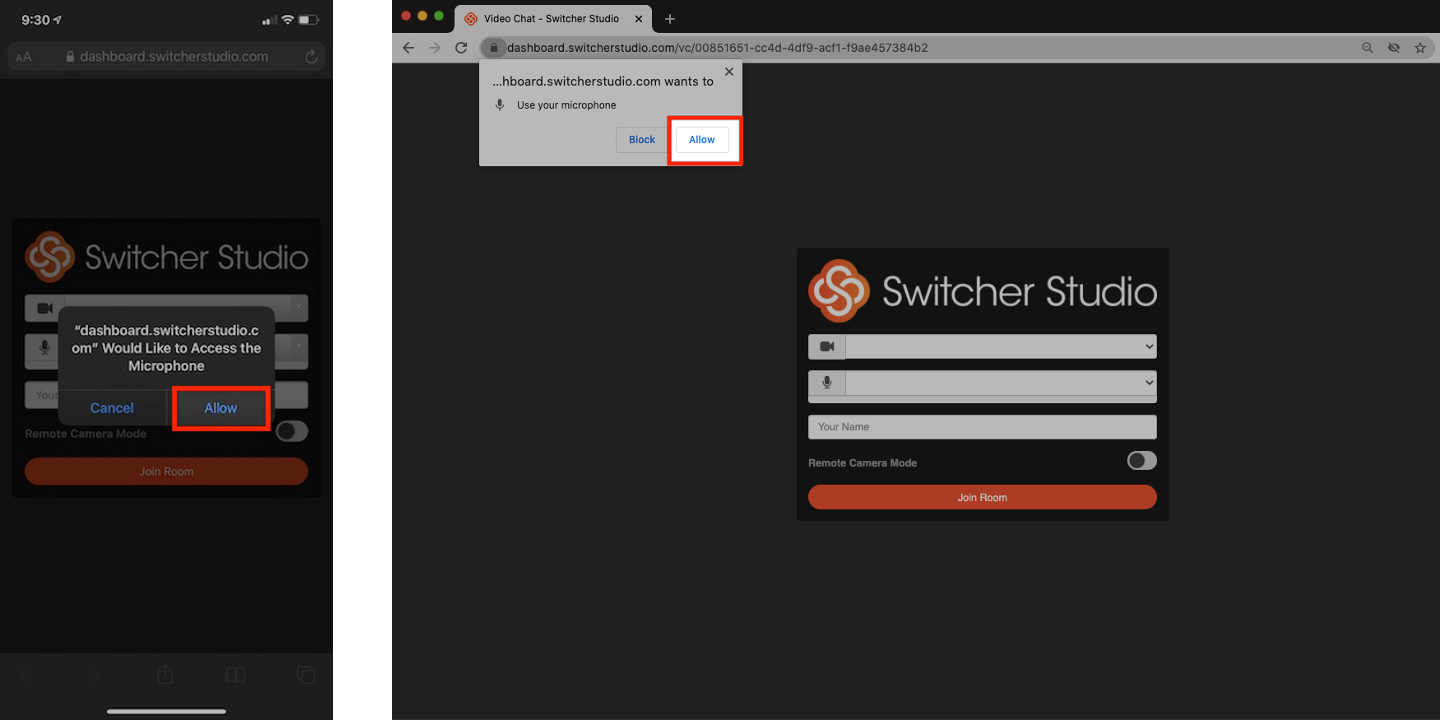The height and width of the screenshot is (720, 1440).
Task: Click the lock site-info icon in Chrome
Action: pyautogui.click(x=493, y=48)
